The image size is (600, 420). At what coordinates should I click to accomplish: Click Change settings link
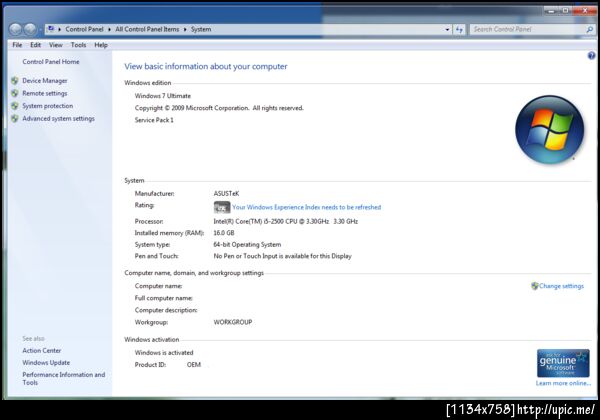561,286
